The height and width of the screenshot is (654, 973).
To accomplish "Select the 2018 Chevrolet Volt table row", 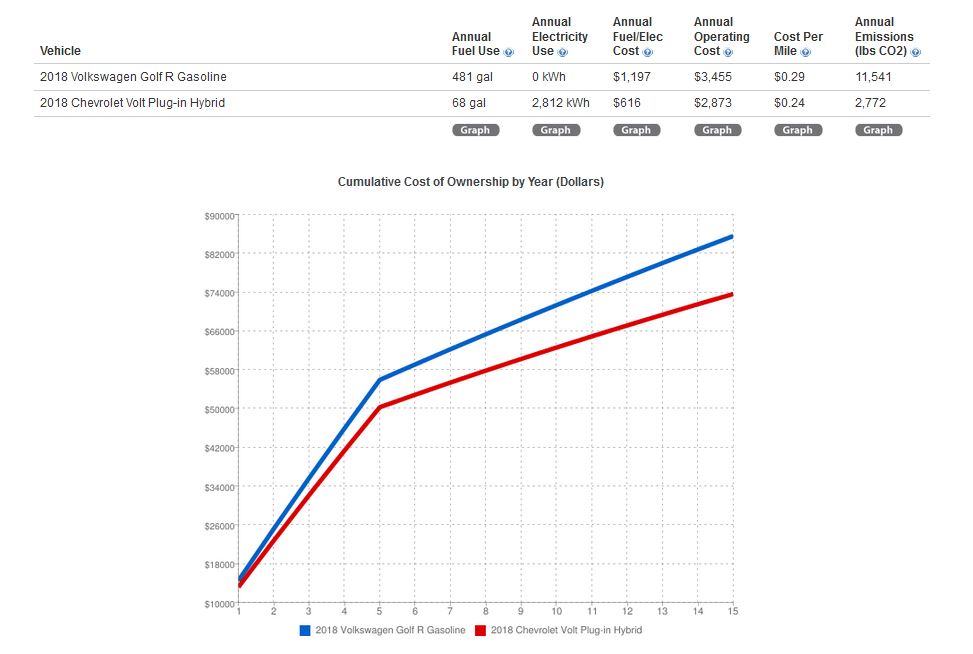I will [132, 103].
